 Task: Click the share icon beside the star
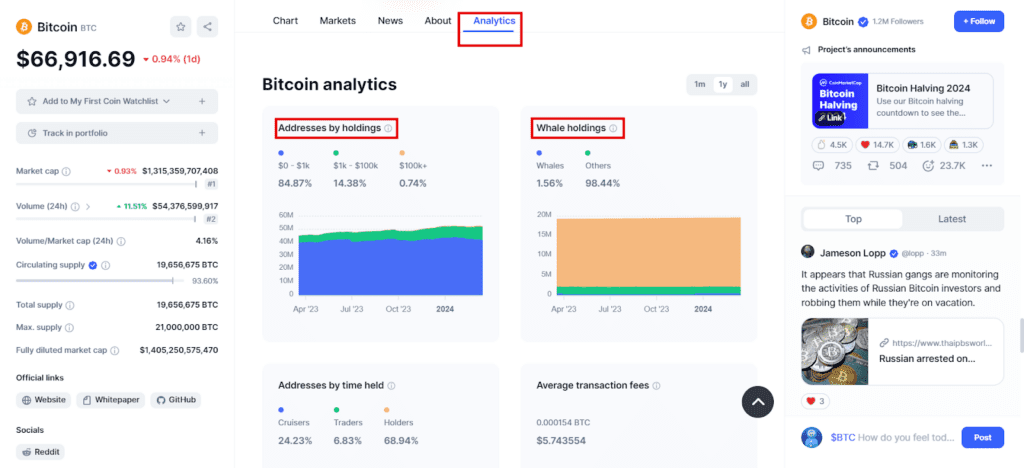(207, 27)
